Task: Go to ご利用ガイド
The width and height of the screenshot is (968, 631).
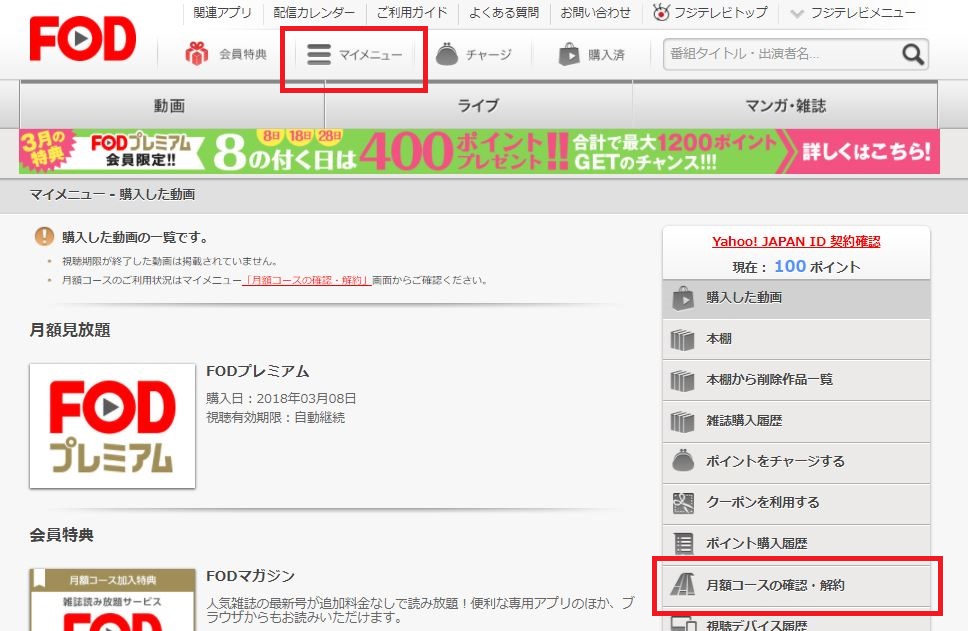Action: pos(412,12)
